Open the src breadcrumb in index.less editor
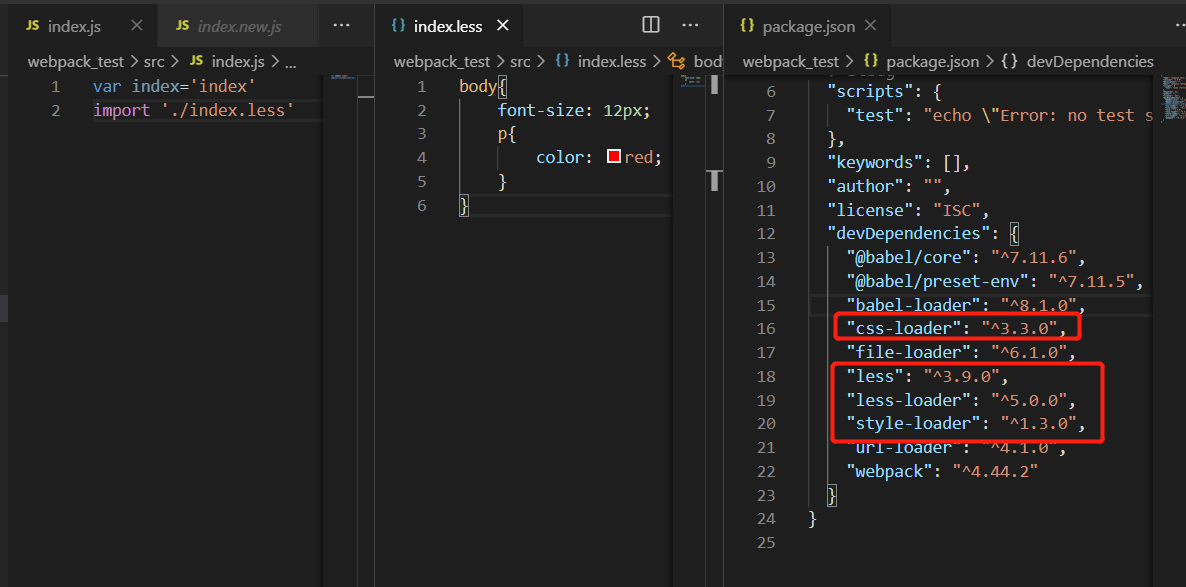 (x=520, y=61)
